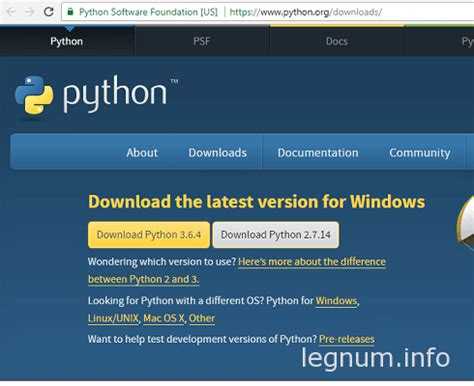Click the Python snake logo

pyautogui.click(x=34, y=95)
